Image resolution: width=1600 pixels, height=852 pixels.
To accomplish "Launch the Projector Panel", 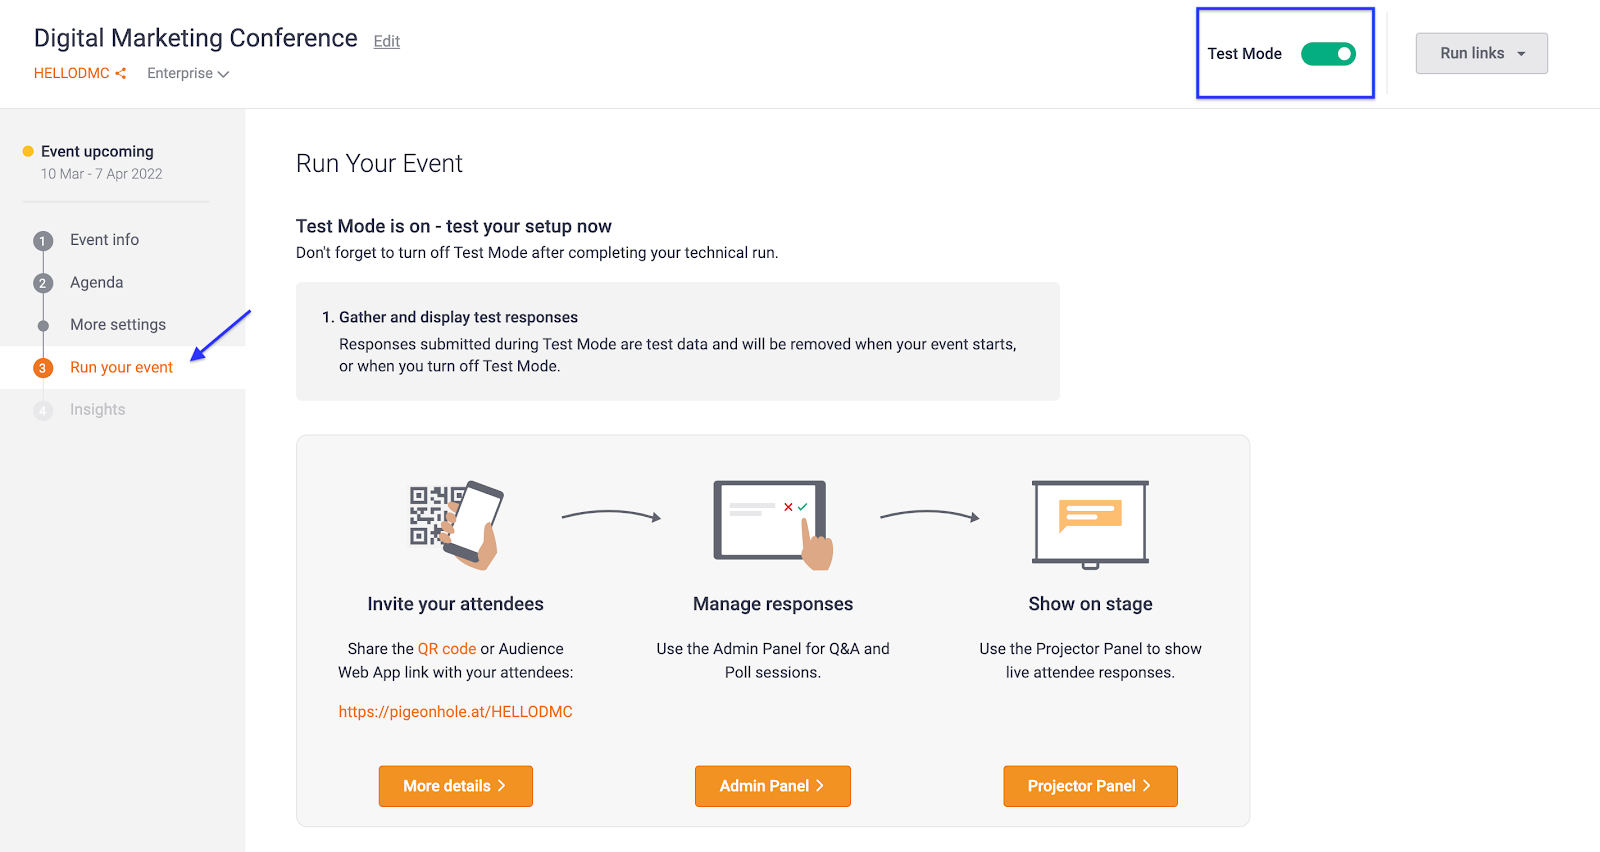I will tap(1090, 786).
